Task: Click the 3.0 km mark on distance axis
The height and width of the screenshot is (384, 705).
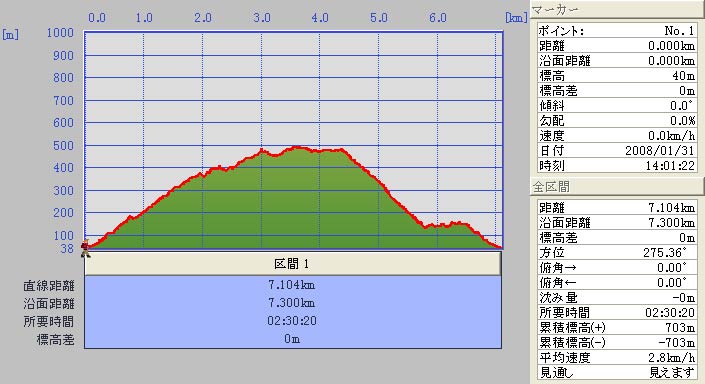Action: [x=262, y=18]
